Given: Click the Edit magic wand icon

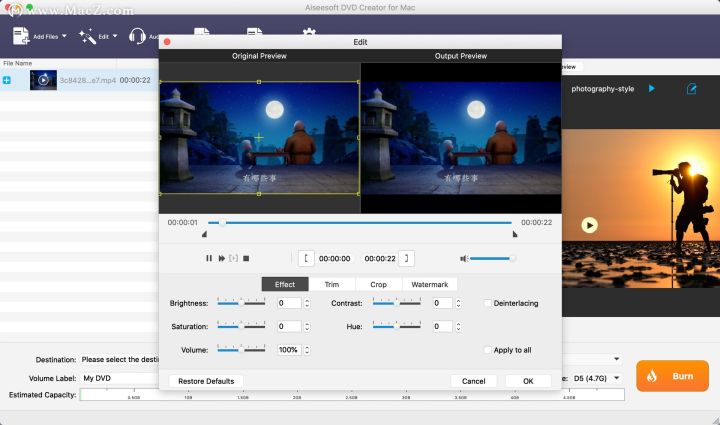Looking at the screenshot, I should click(x=87, y=36).
